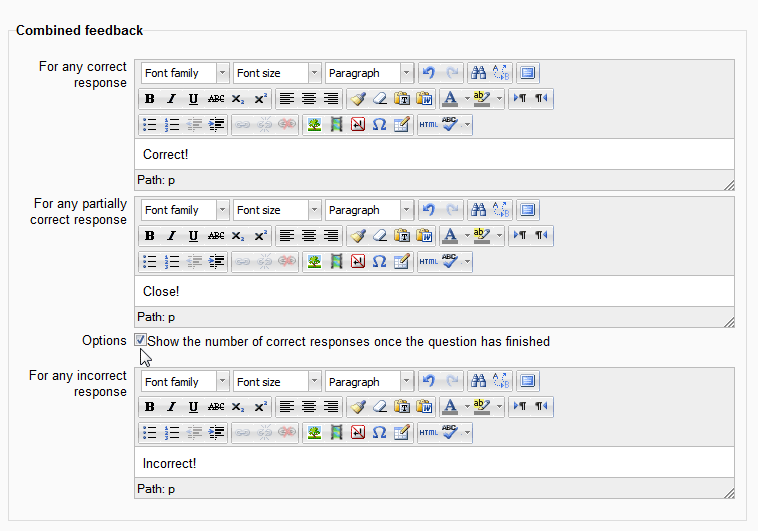758x531 pixels.
Task: Open Paragraph format dropdown in incorrect response editor
Action: click(369, 382)
